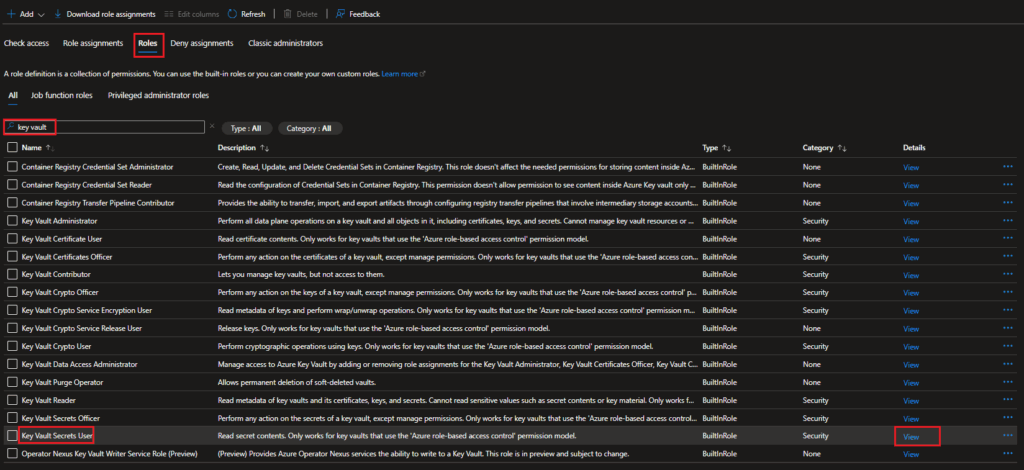Check the Key Vault Secrets User checkbox
This screenshot has width=1024, height=470.
click(x=12, y=435)
